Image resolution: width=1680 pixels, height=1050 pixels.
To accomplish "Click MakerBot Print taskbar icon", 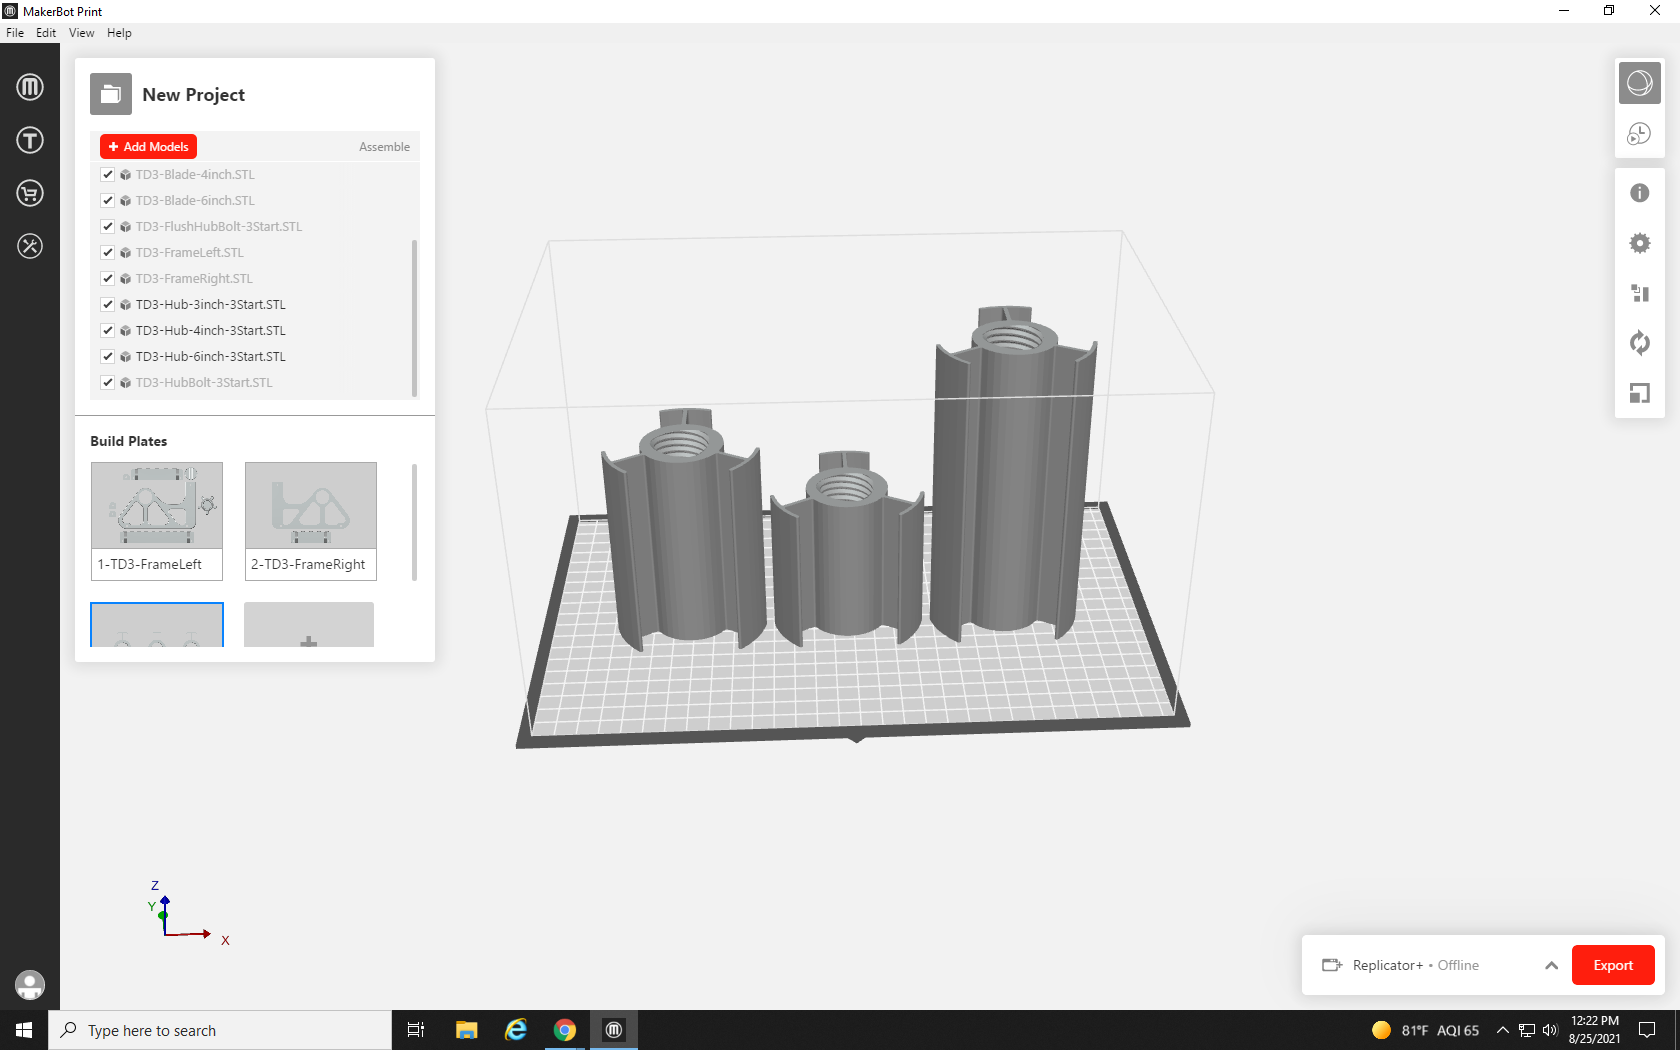I will 614,1030.
